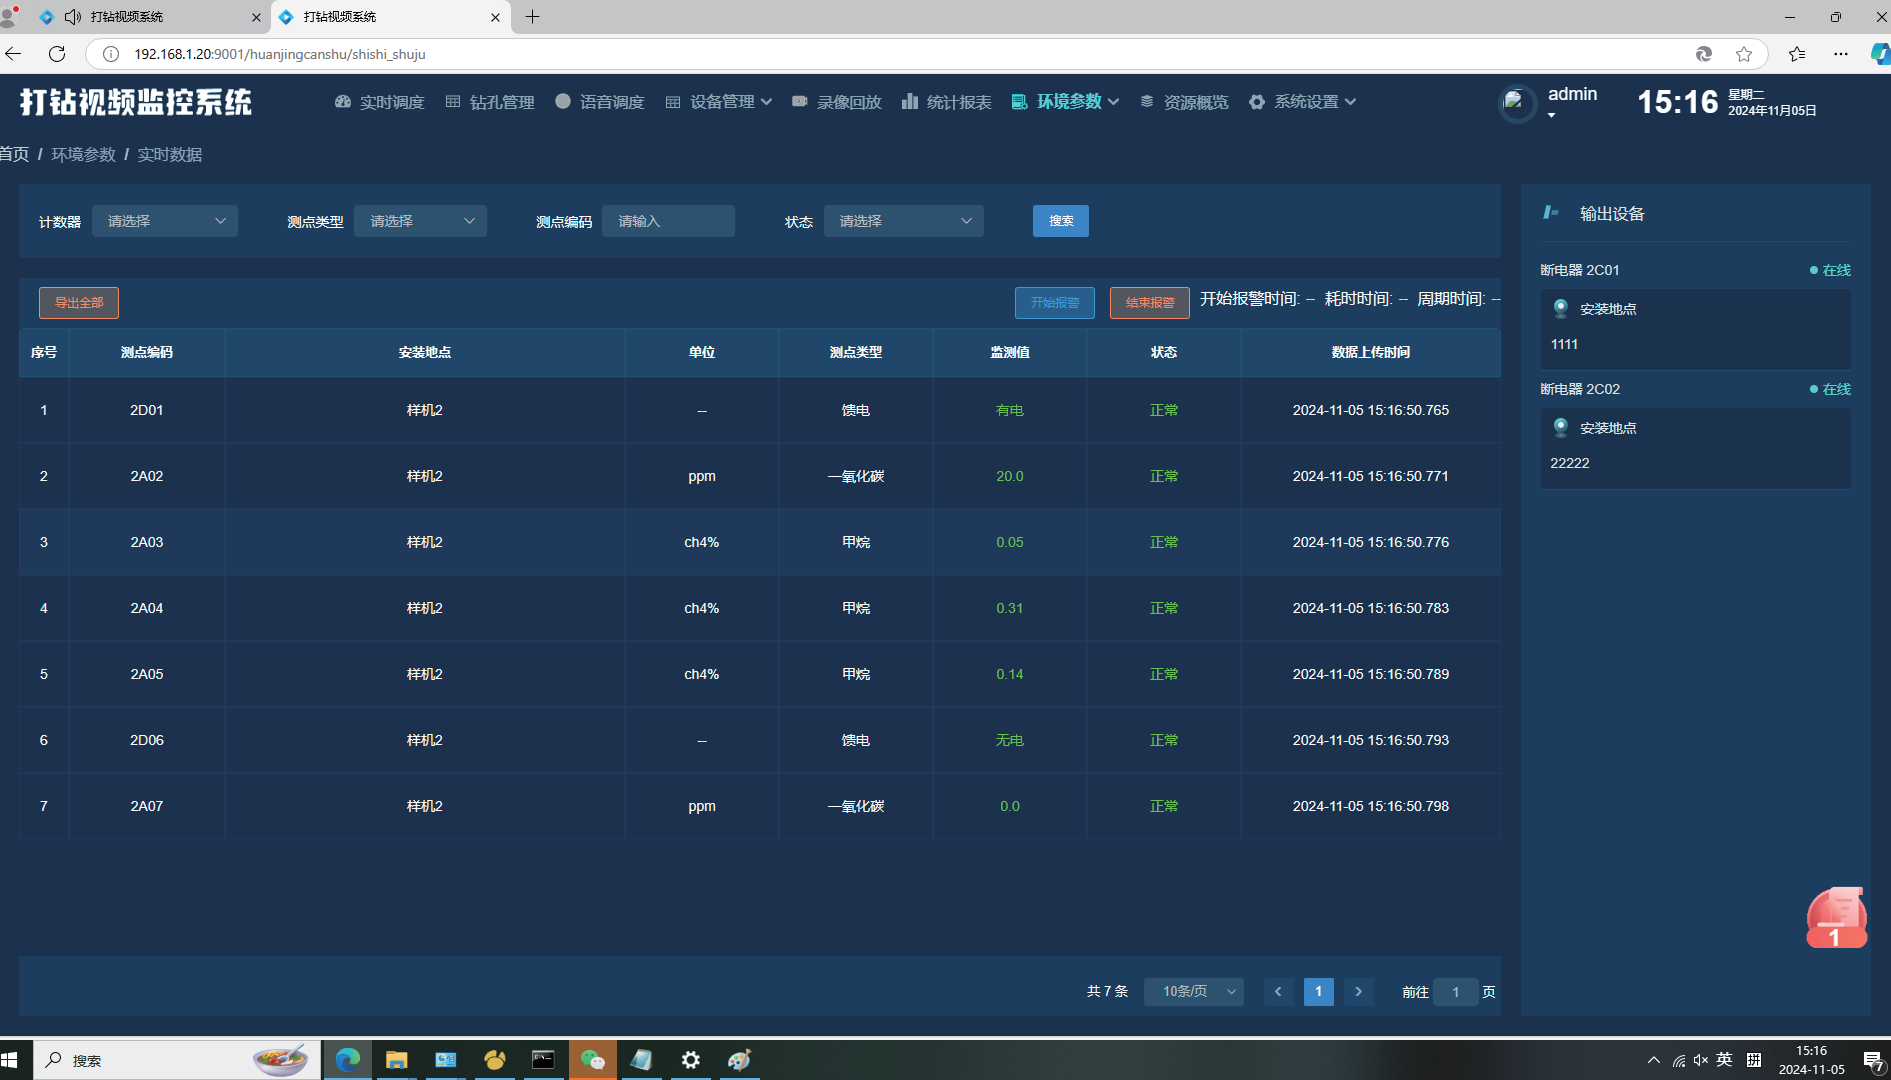Click location pin icon for breaker 2C02
Screen dimensions: 1891x1080
click(1560, 428)
